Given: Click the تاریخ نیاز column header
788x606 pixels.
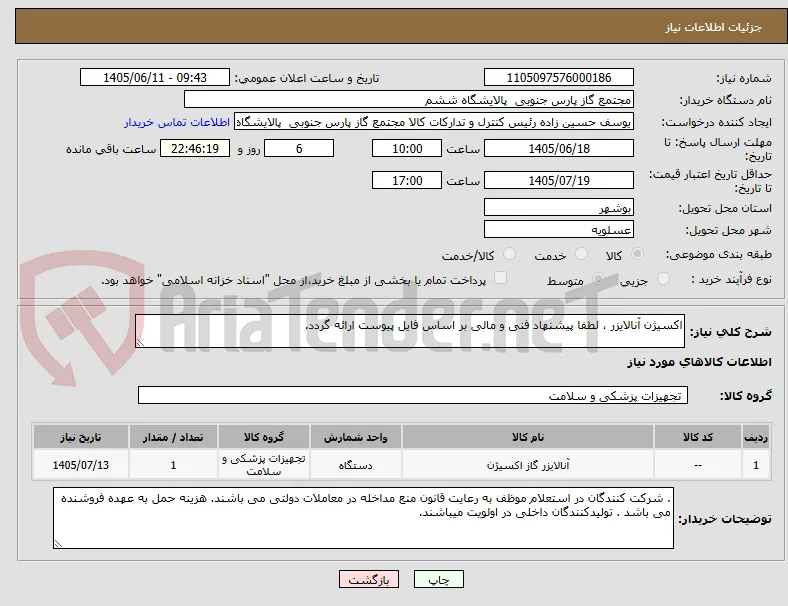Looking at the screenshot, I should pyautogui.click(x=80, y=437).
